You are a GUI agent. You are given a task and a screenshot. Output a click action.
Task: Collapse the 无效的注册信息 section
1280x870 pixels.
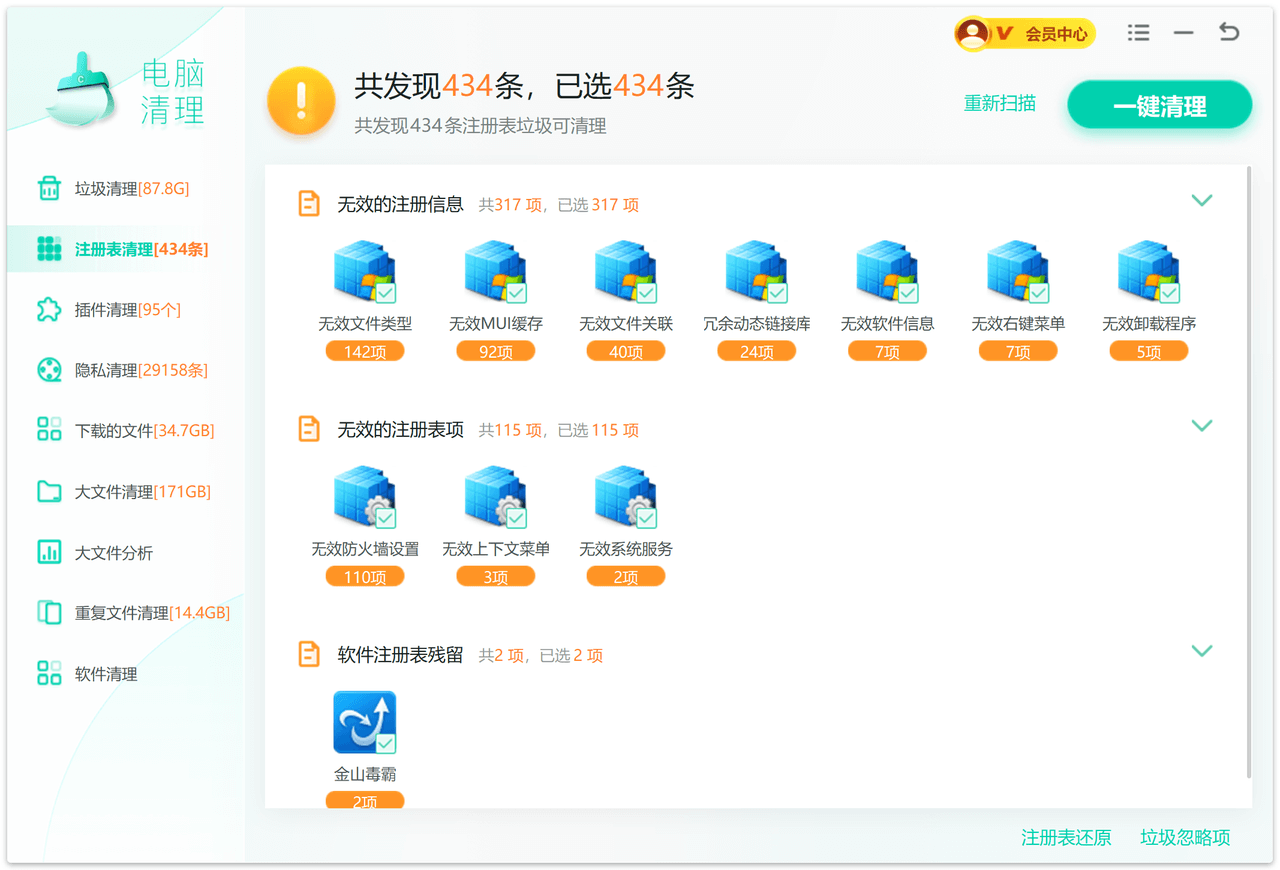(x=1202, y=201)
